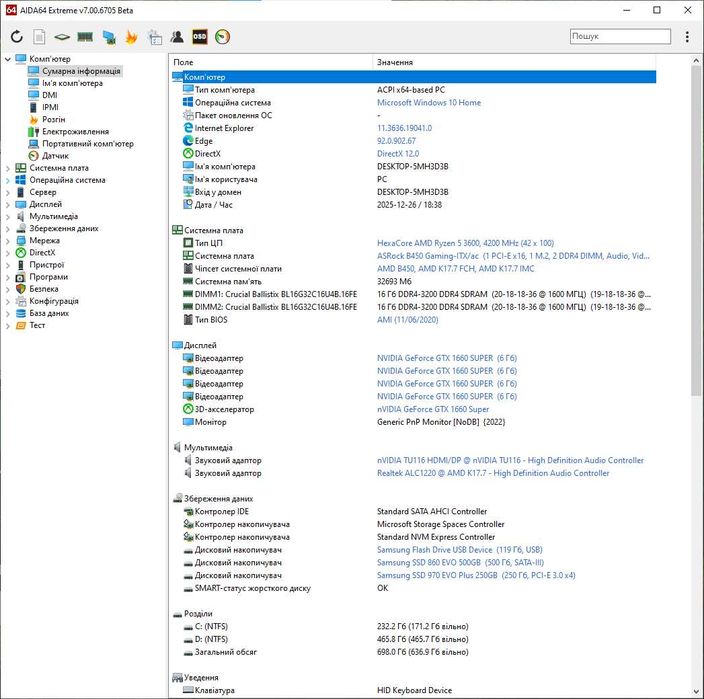Collapse the Комп'ютер tree node
Image resolution: width=704 pixels, height=699 pixels.
[x=8, y=59]
